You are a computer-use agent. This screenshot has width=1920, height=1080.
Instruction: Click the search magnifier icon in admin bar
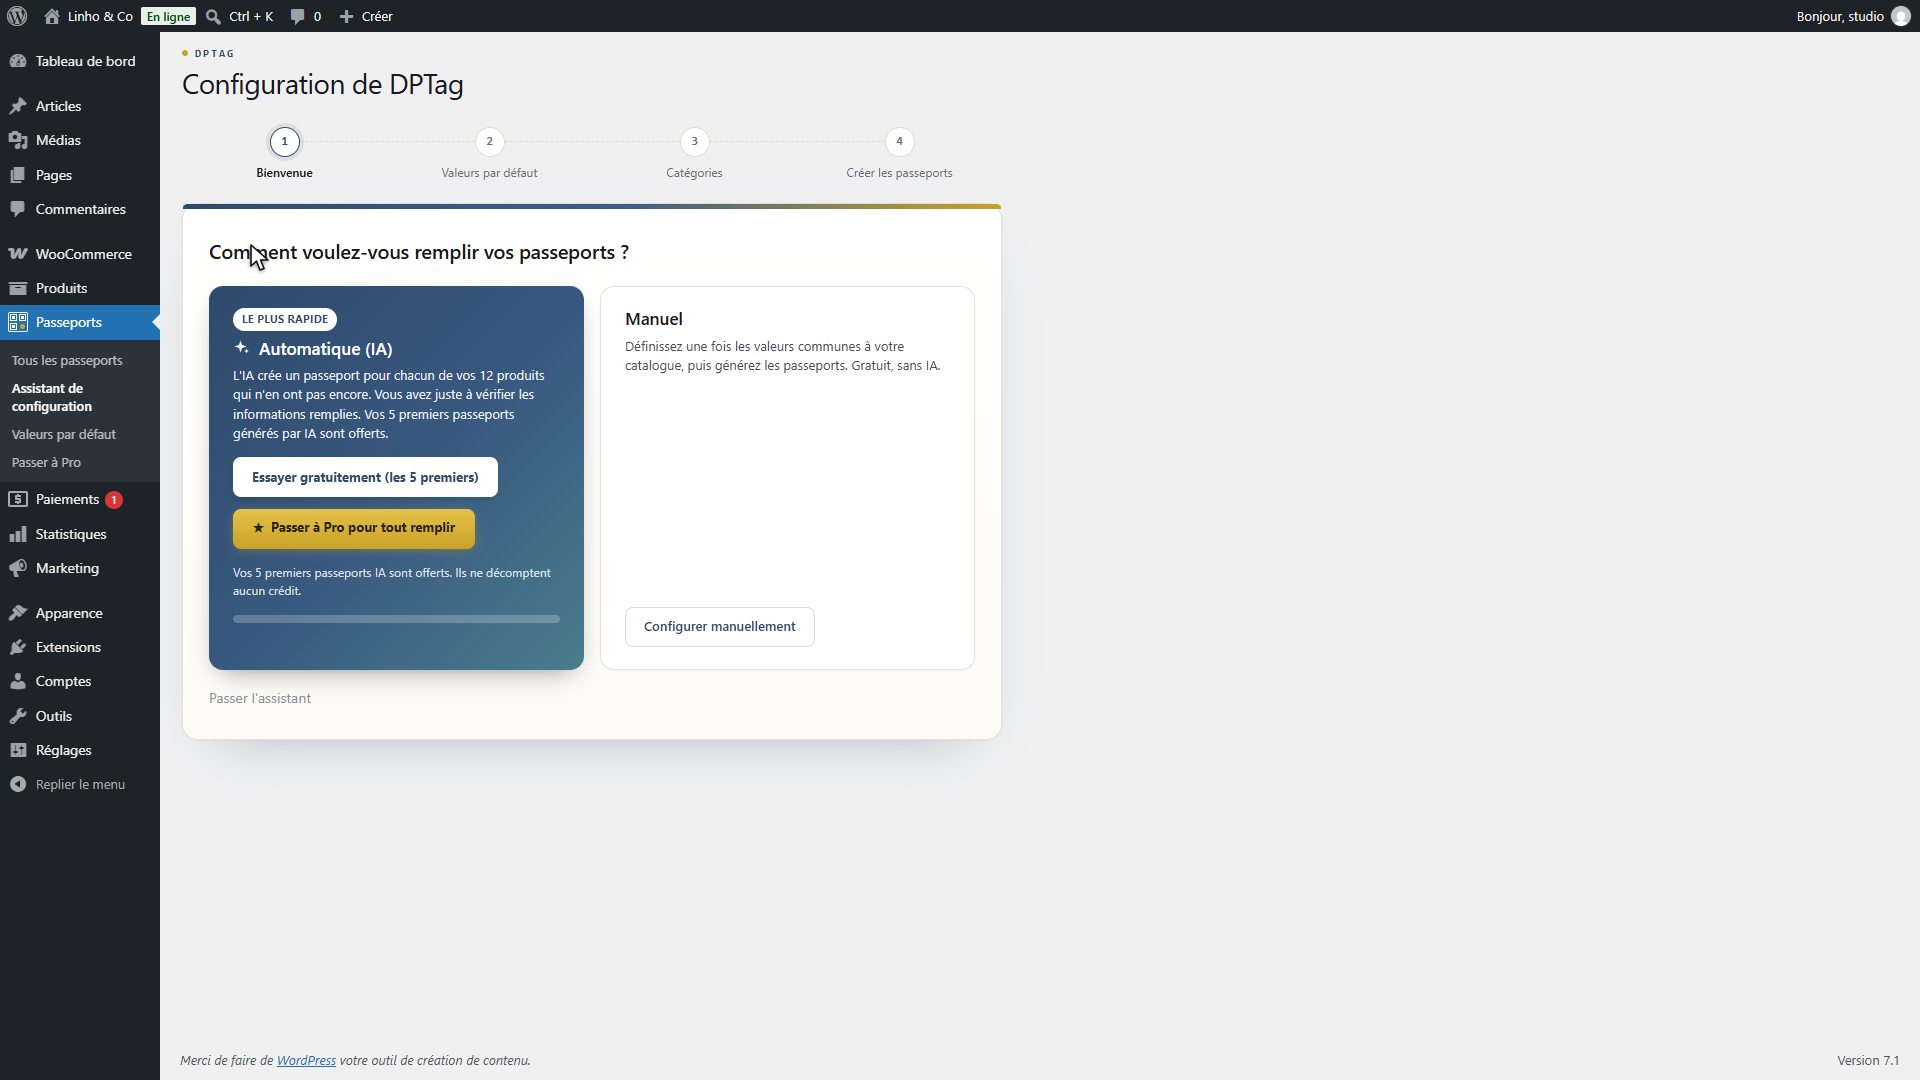coord(213,16)
